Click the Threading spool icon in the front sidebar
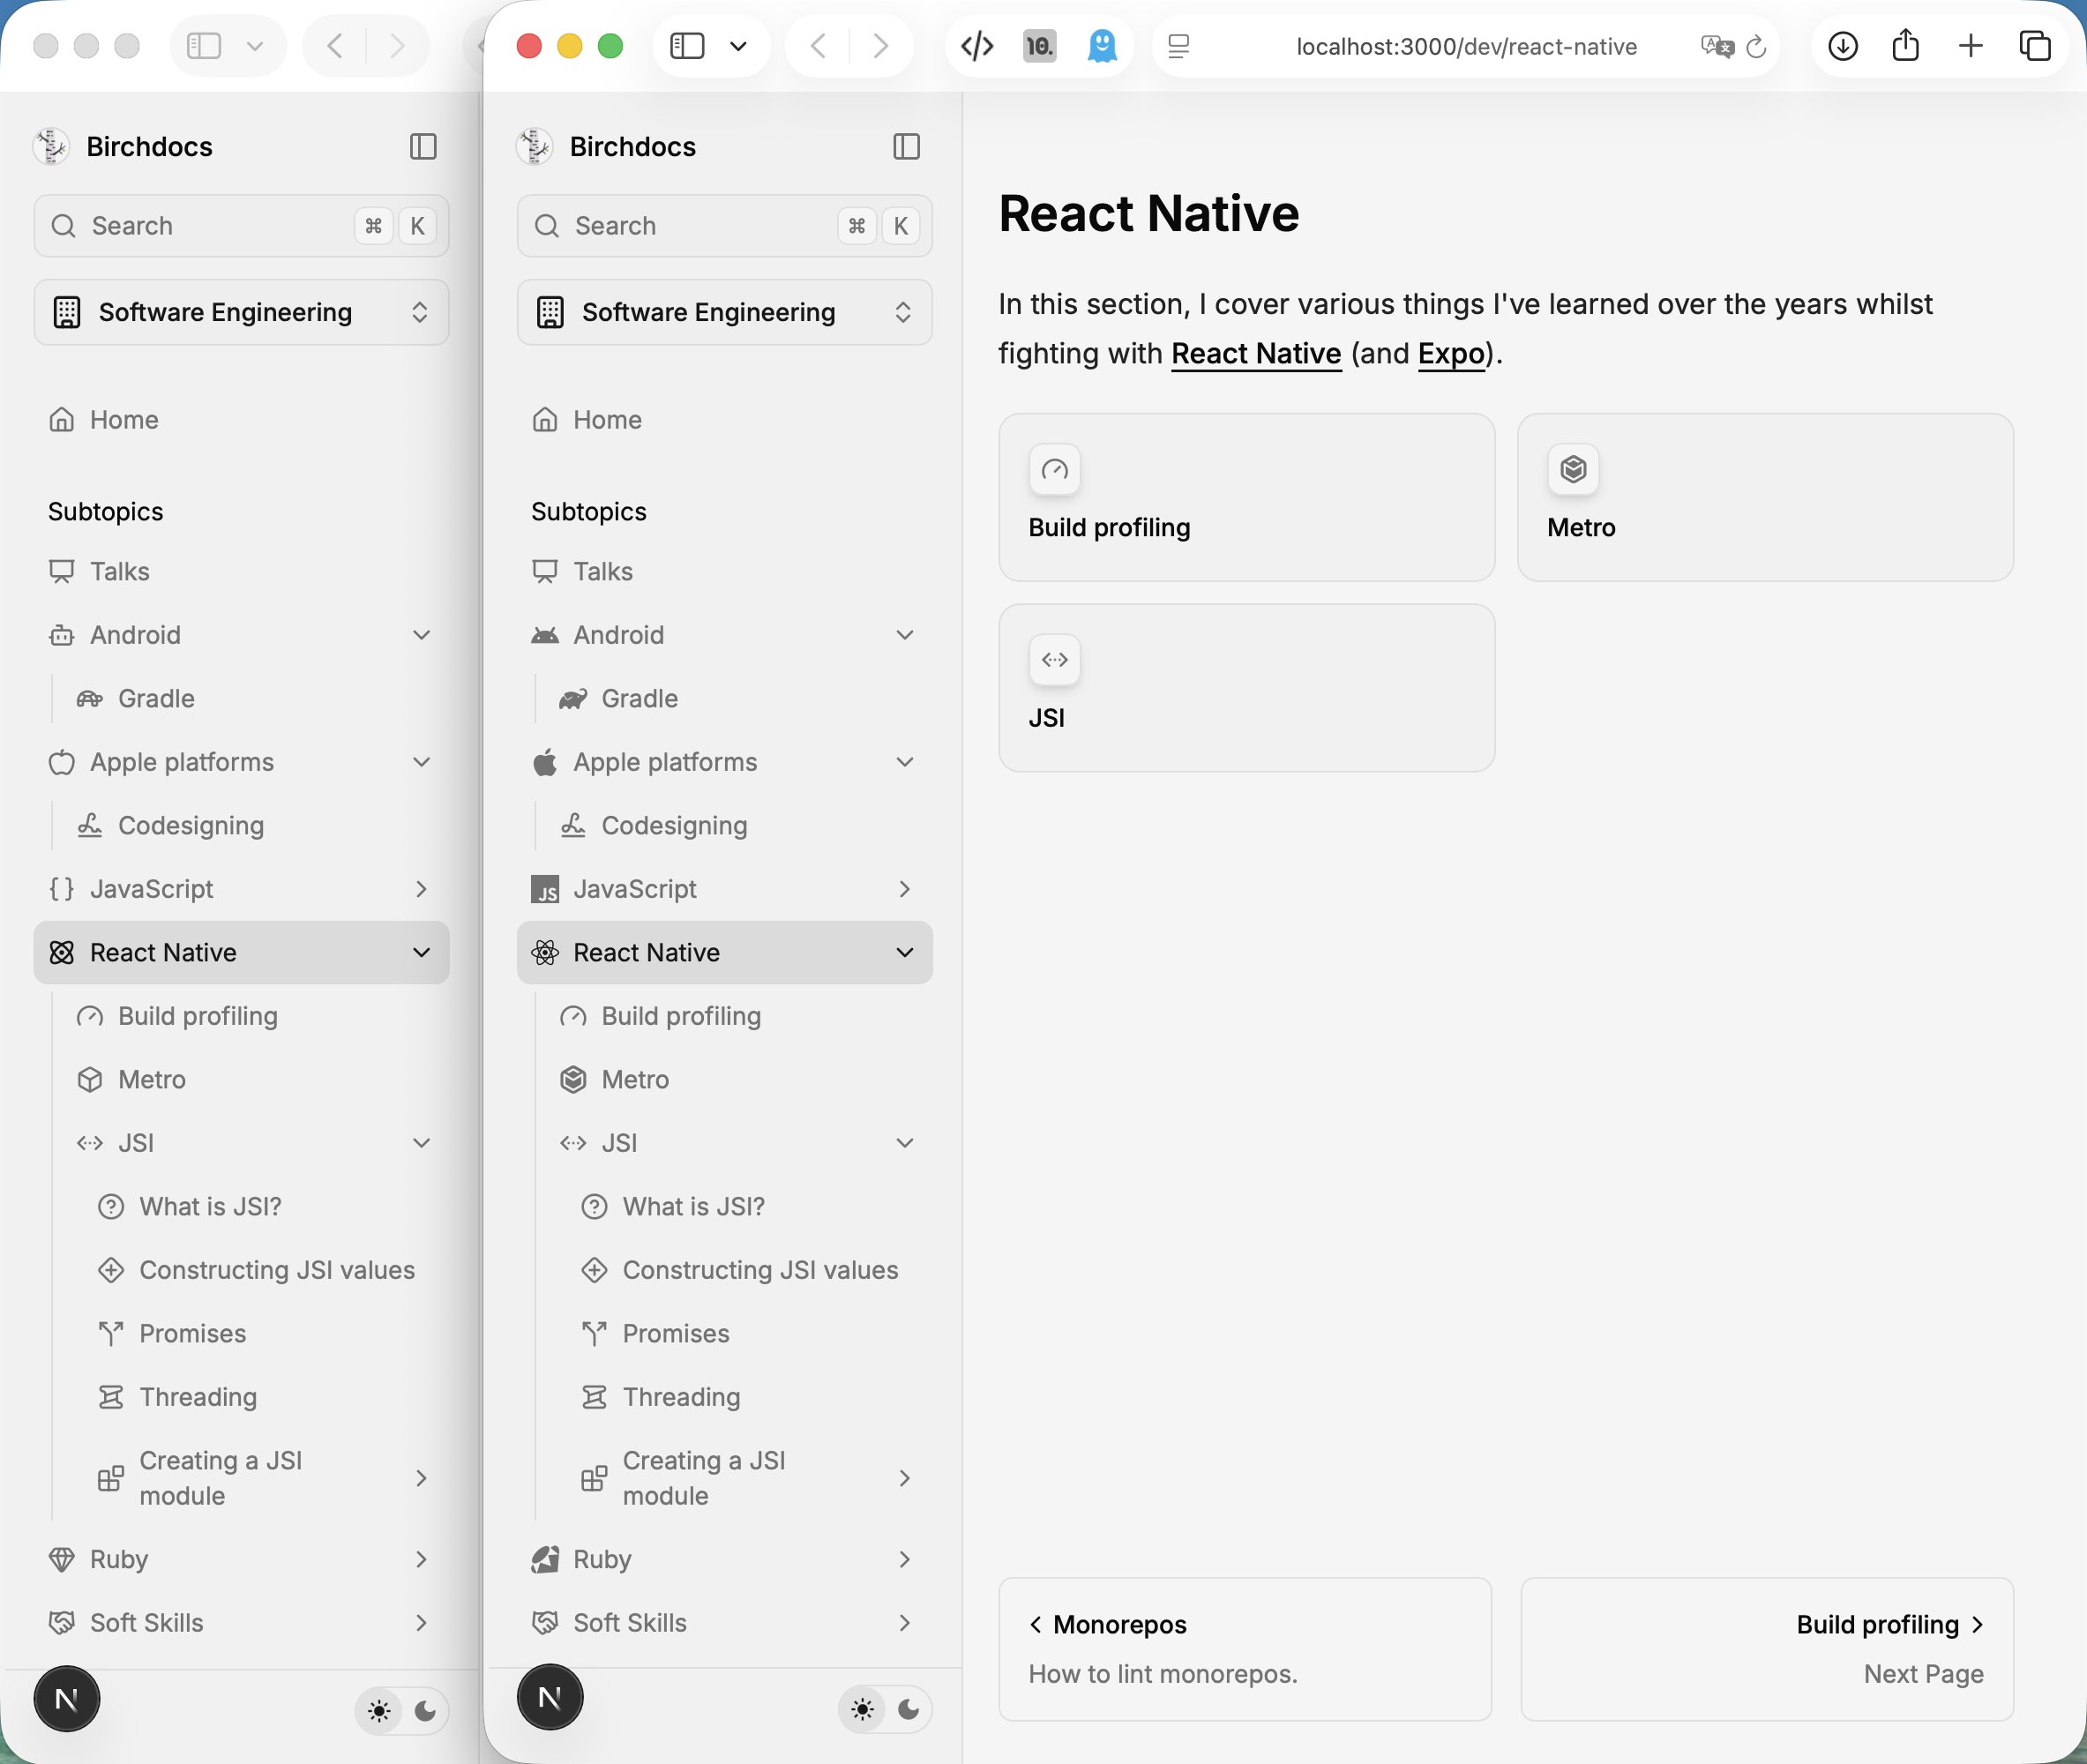The image size is (2087, 1764). [x=595, y=1397]
